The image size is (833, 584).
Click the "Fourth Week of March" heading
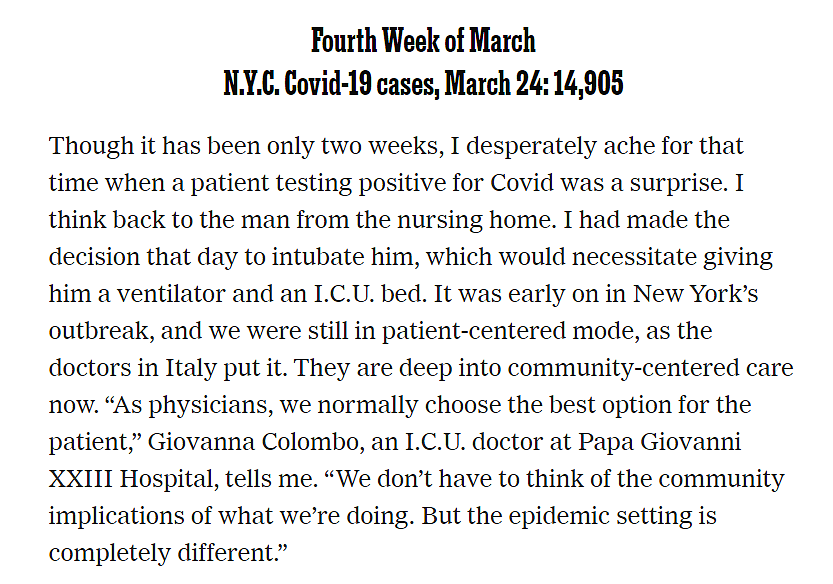coord(423,41)
